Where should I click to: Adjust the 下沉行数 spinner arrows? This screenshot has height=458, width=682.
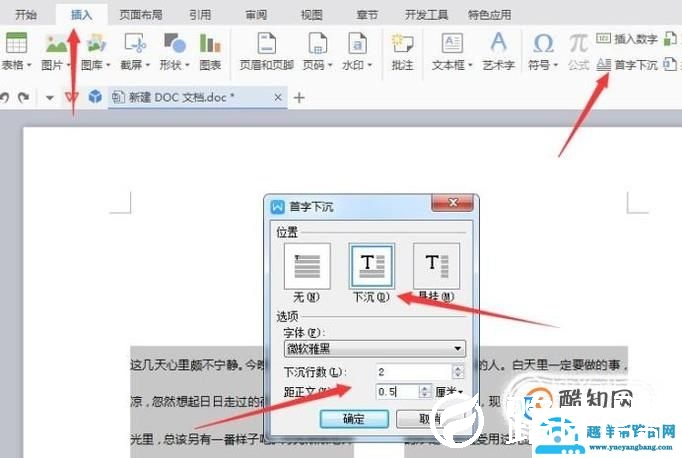(x=458, y=371)
